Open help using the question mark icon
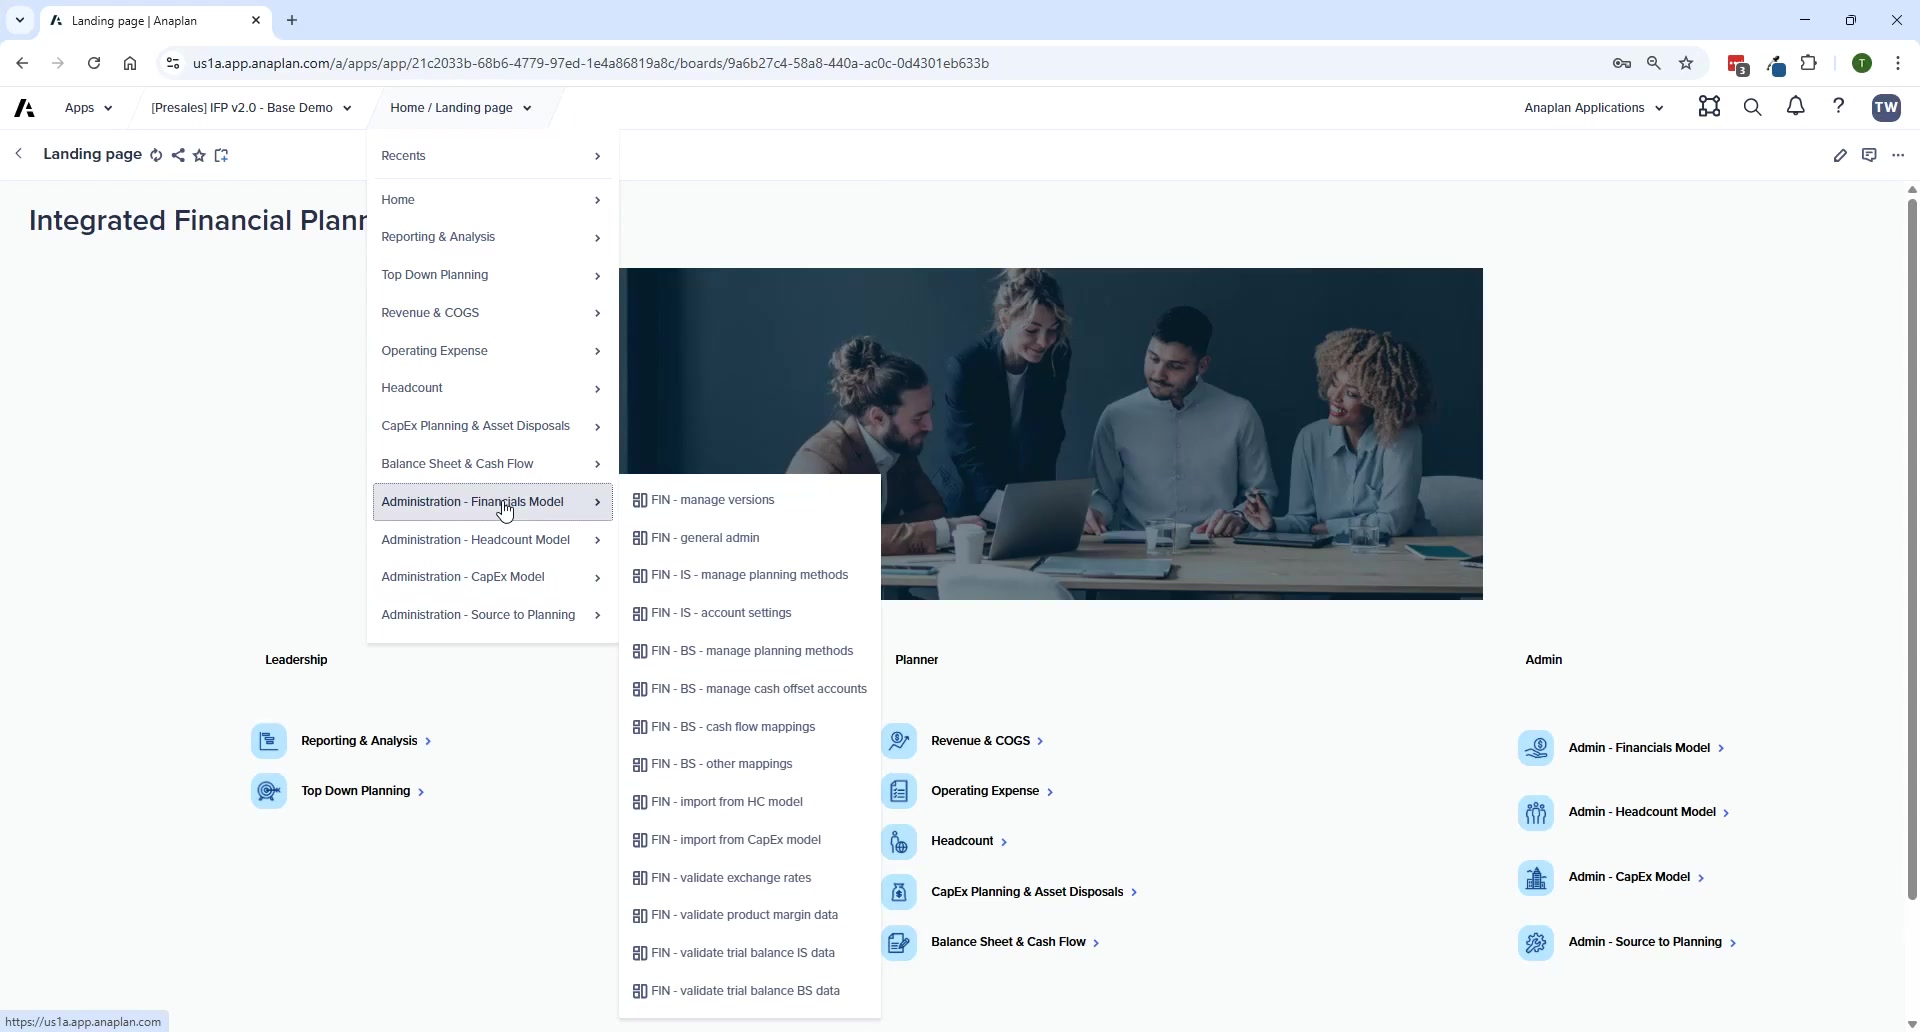1920x1032 pixels. (x=1838, y=107)
